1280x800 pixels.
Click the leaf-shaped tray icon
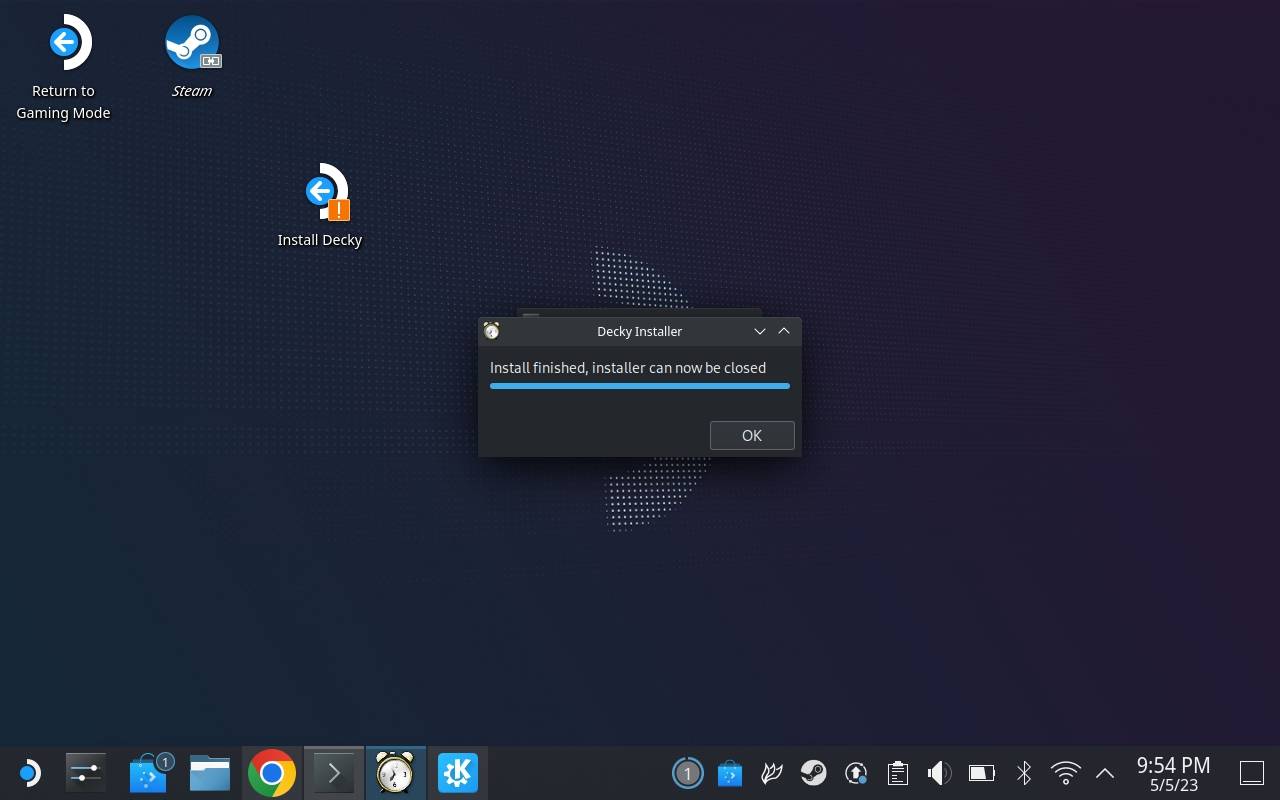pyautogui.click(x=771, y=773)
